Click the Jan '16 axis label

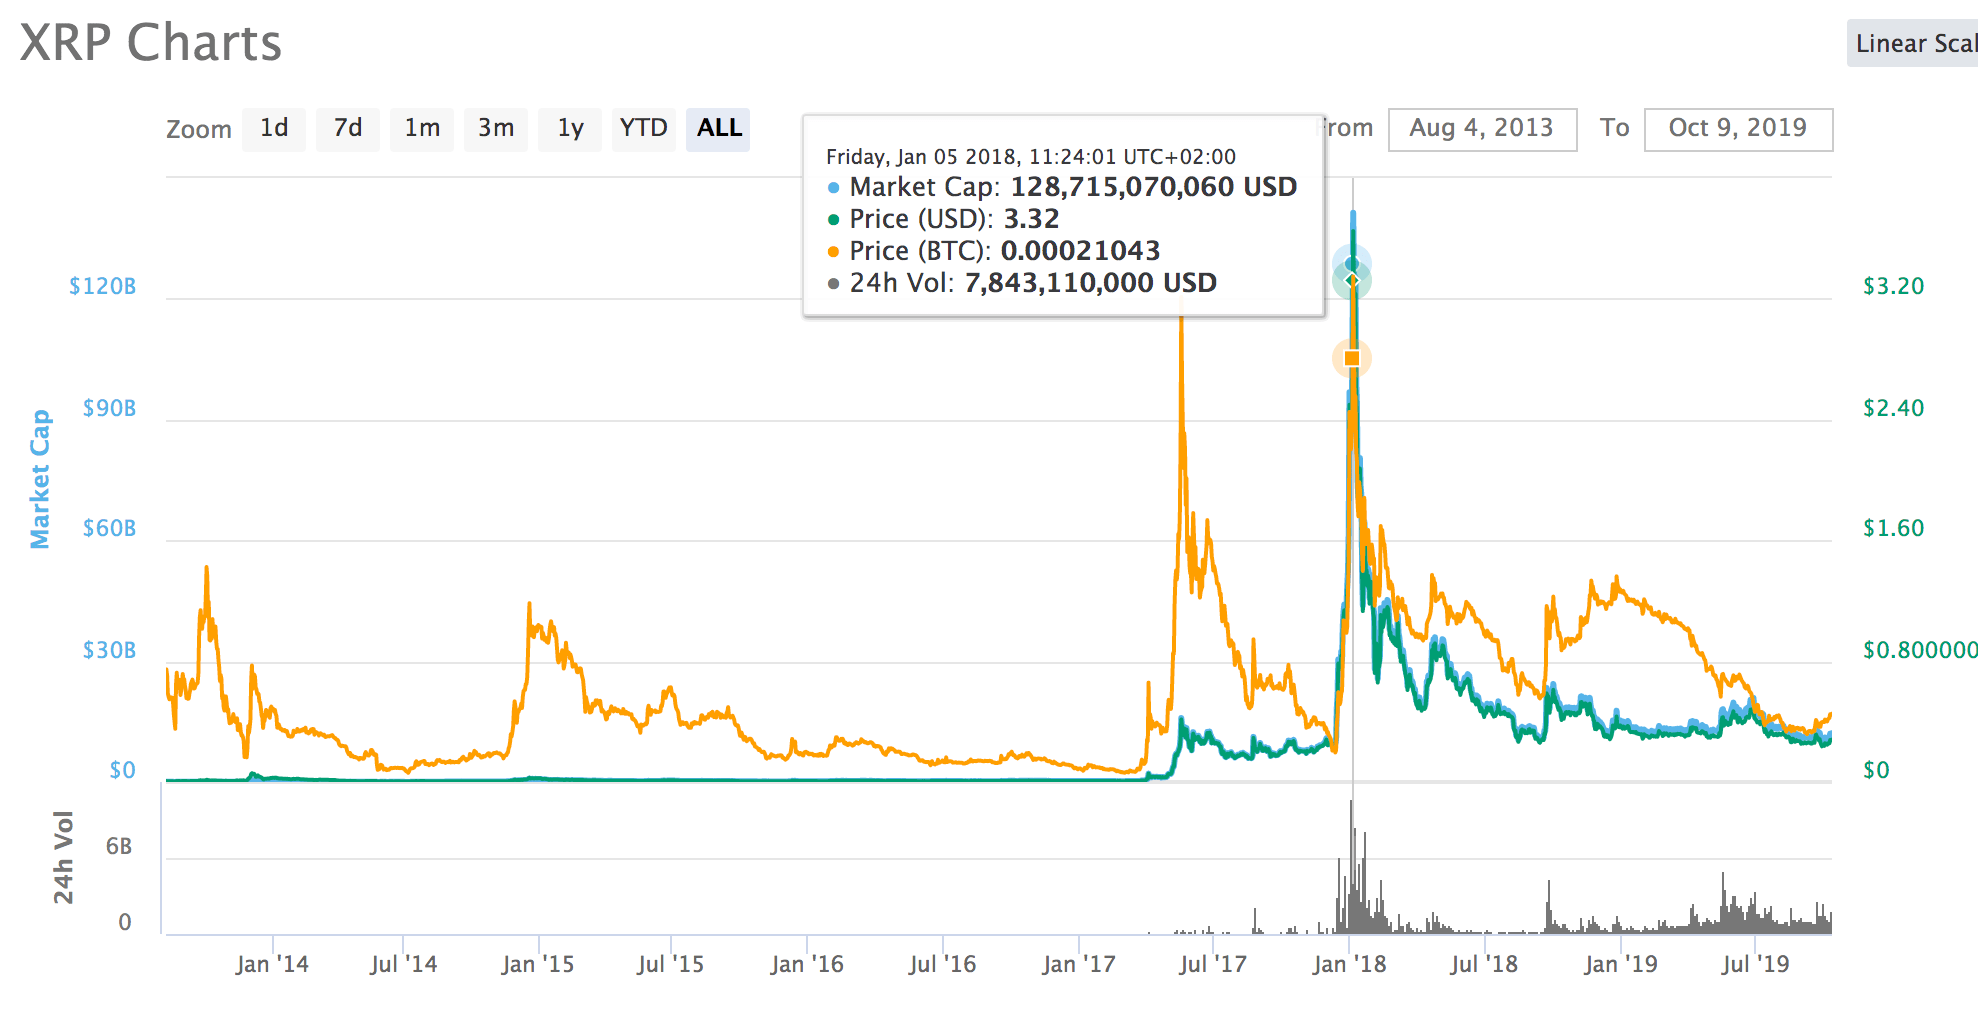(x=807, y=964)
